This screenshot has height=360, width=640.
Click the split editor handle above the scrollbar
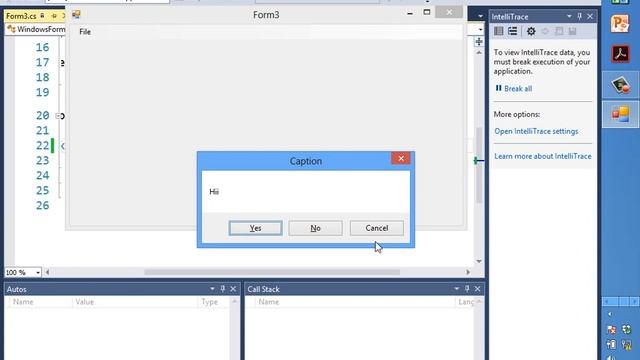pos(479,42)
